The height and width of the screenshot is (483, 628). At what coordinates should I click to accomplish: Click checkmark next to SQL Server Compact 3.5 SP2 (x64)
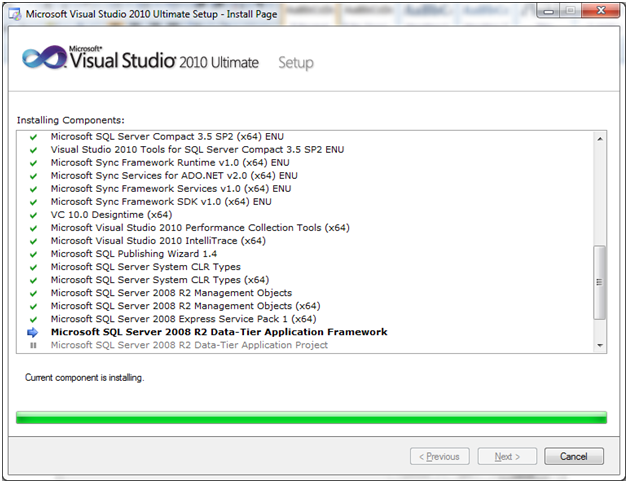point(33,137)
